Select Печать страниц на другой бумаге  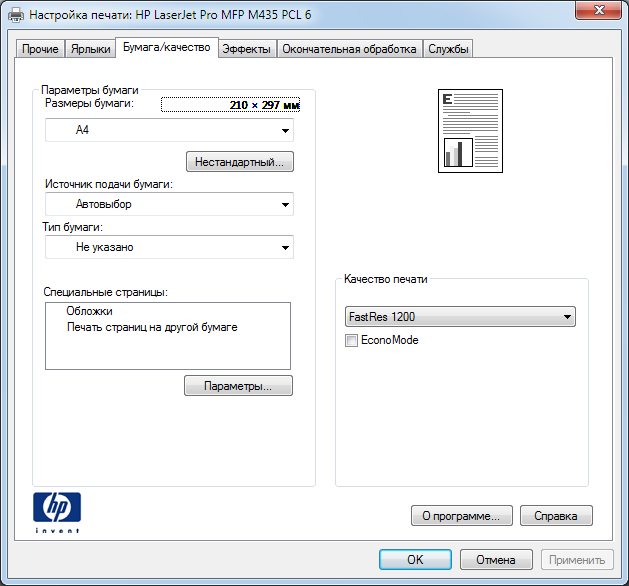coord(152,327)
